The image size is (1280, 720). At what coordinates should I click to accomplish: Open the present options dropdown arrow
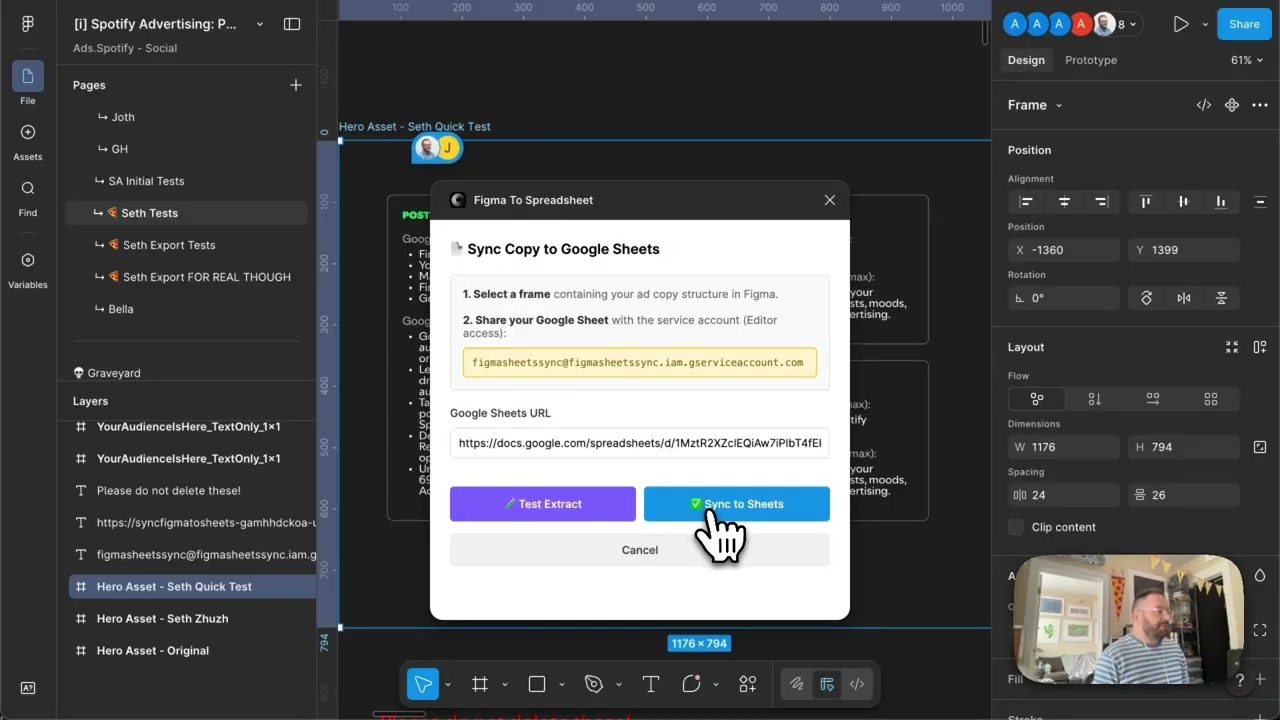(1205, 24)
